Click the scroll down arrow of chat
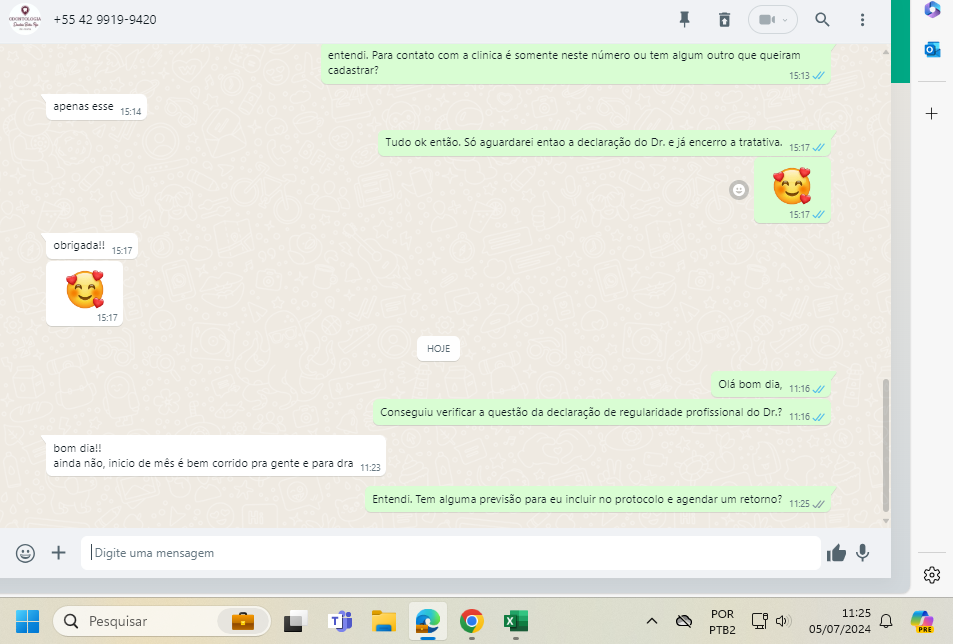 click(886, 521)
